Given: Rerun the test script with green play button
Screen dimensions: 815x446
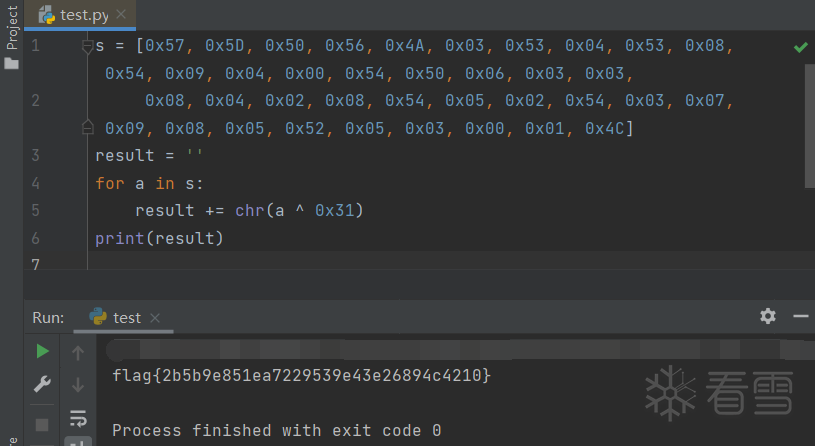Looking at the screenshot, I should coord(42,351).
